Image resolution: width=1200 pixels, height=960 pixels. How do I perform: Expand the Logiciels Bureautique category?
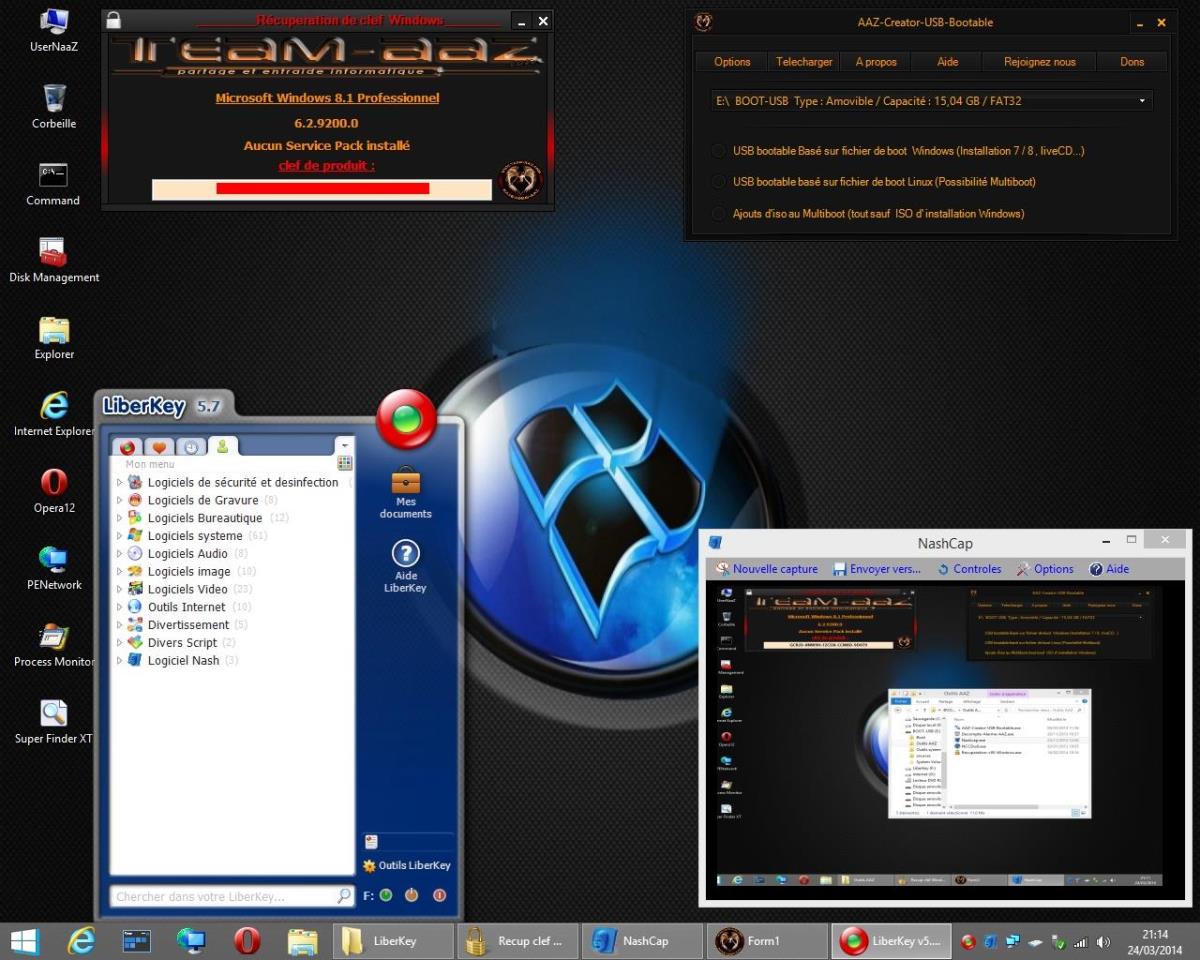pyautogui.click(x=120, y=518)
